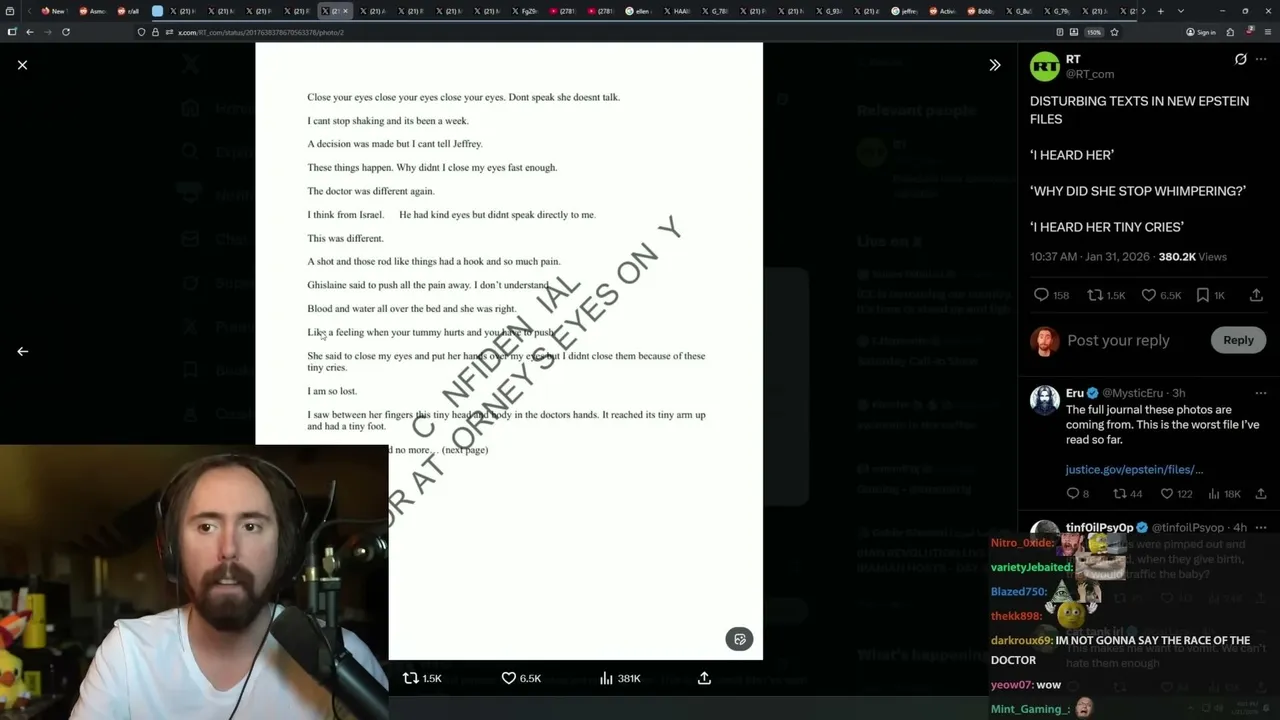The width and height of the screenshot is (1280, 720).
Task: Open the justice.gov/epstein/files link
Action: coord(1134,469)
